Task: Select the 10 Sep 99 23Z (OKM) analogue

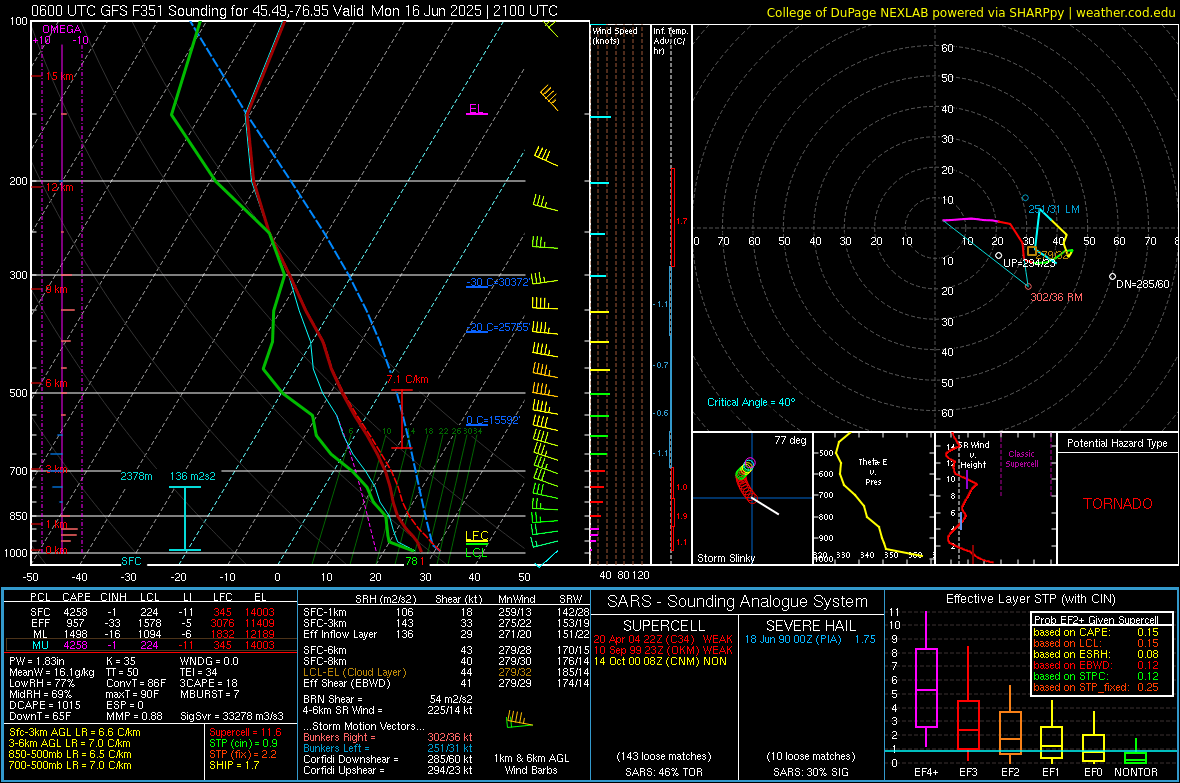Action: click(663, 650)
